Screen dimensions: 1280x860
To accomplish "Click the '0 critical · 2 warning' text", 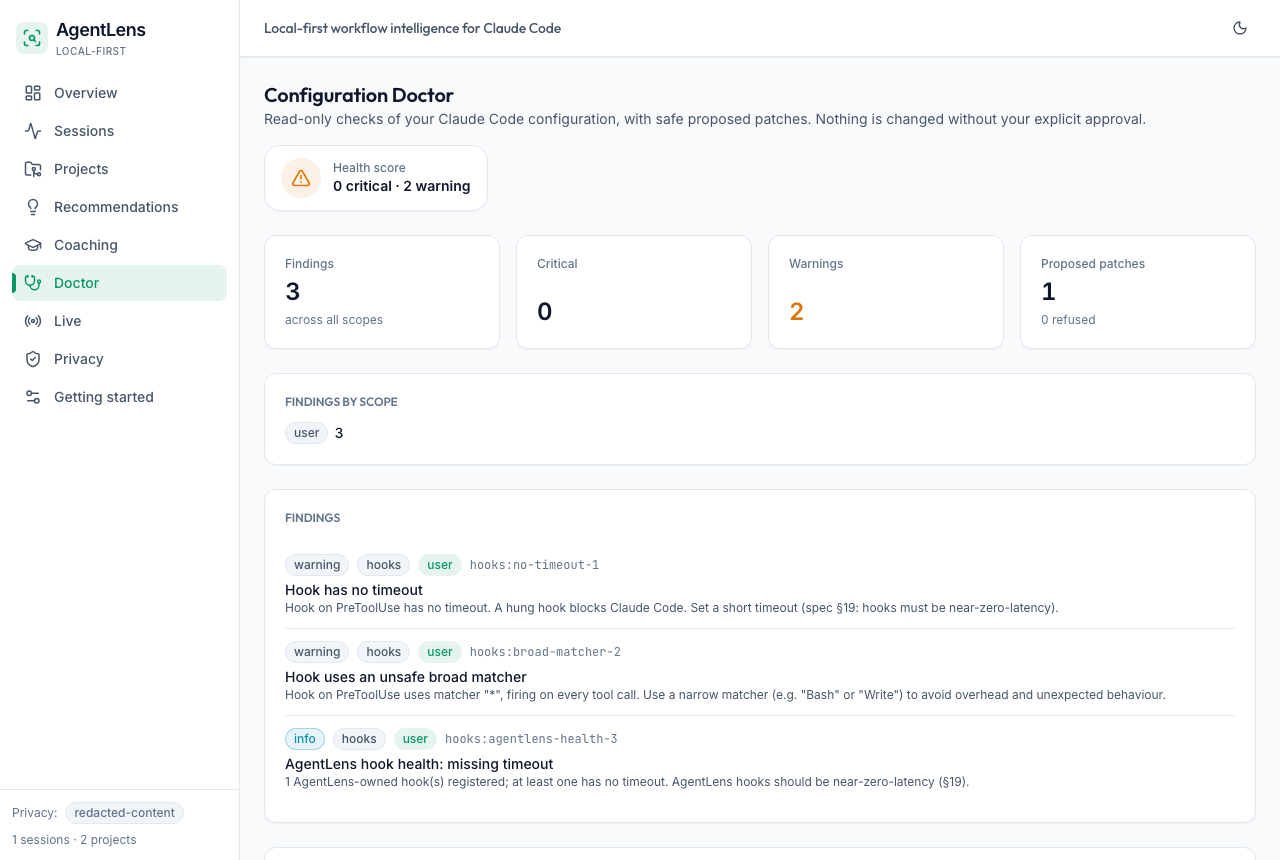I will (402, 186).
